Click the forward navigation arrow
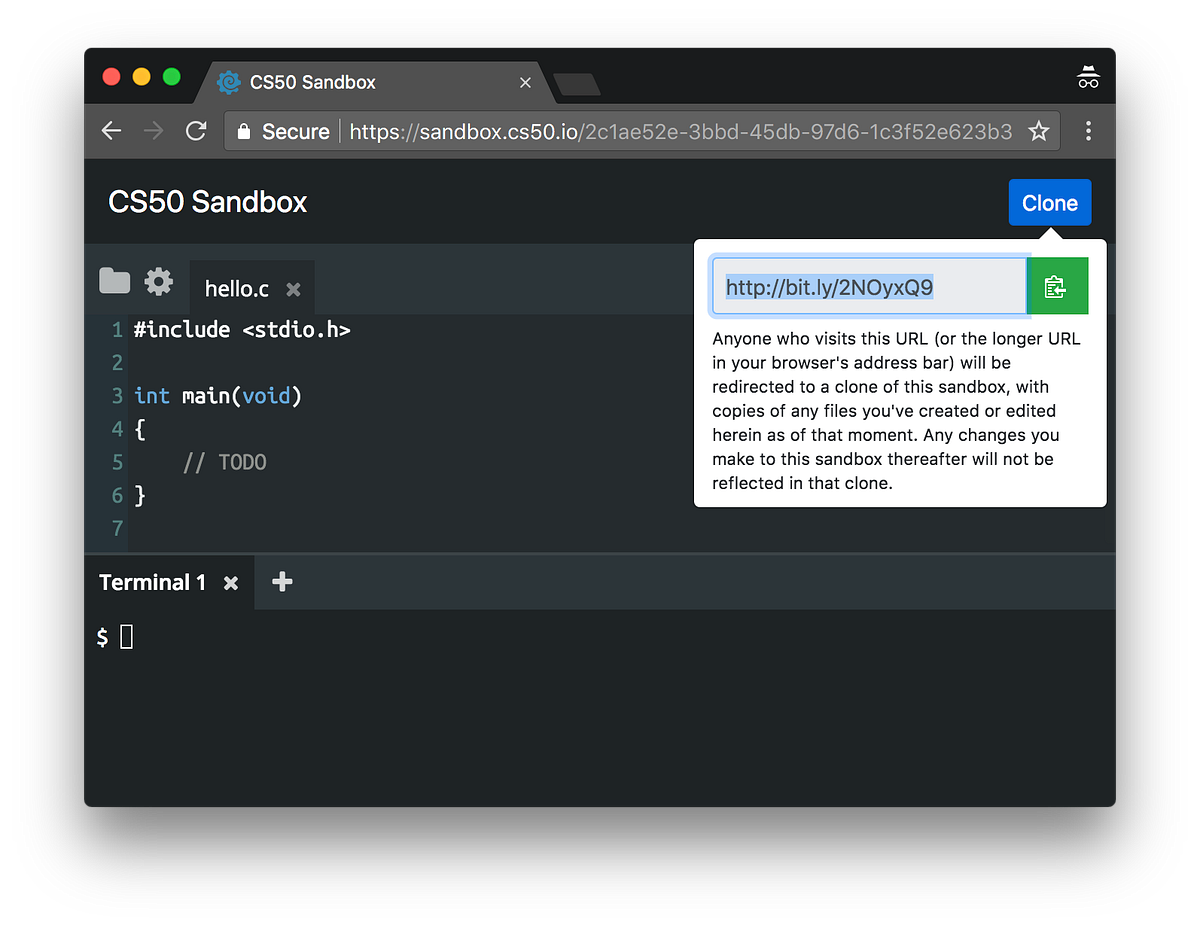 click(153, 131)
